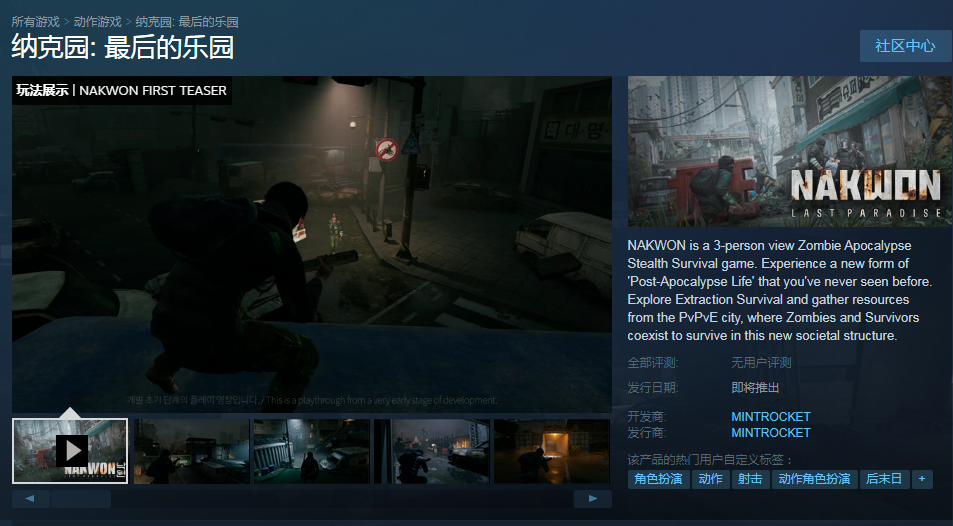
Task: Open the 动作游戏 breadcrumb category
Action: [x=98, y=21]
